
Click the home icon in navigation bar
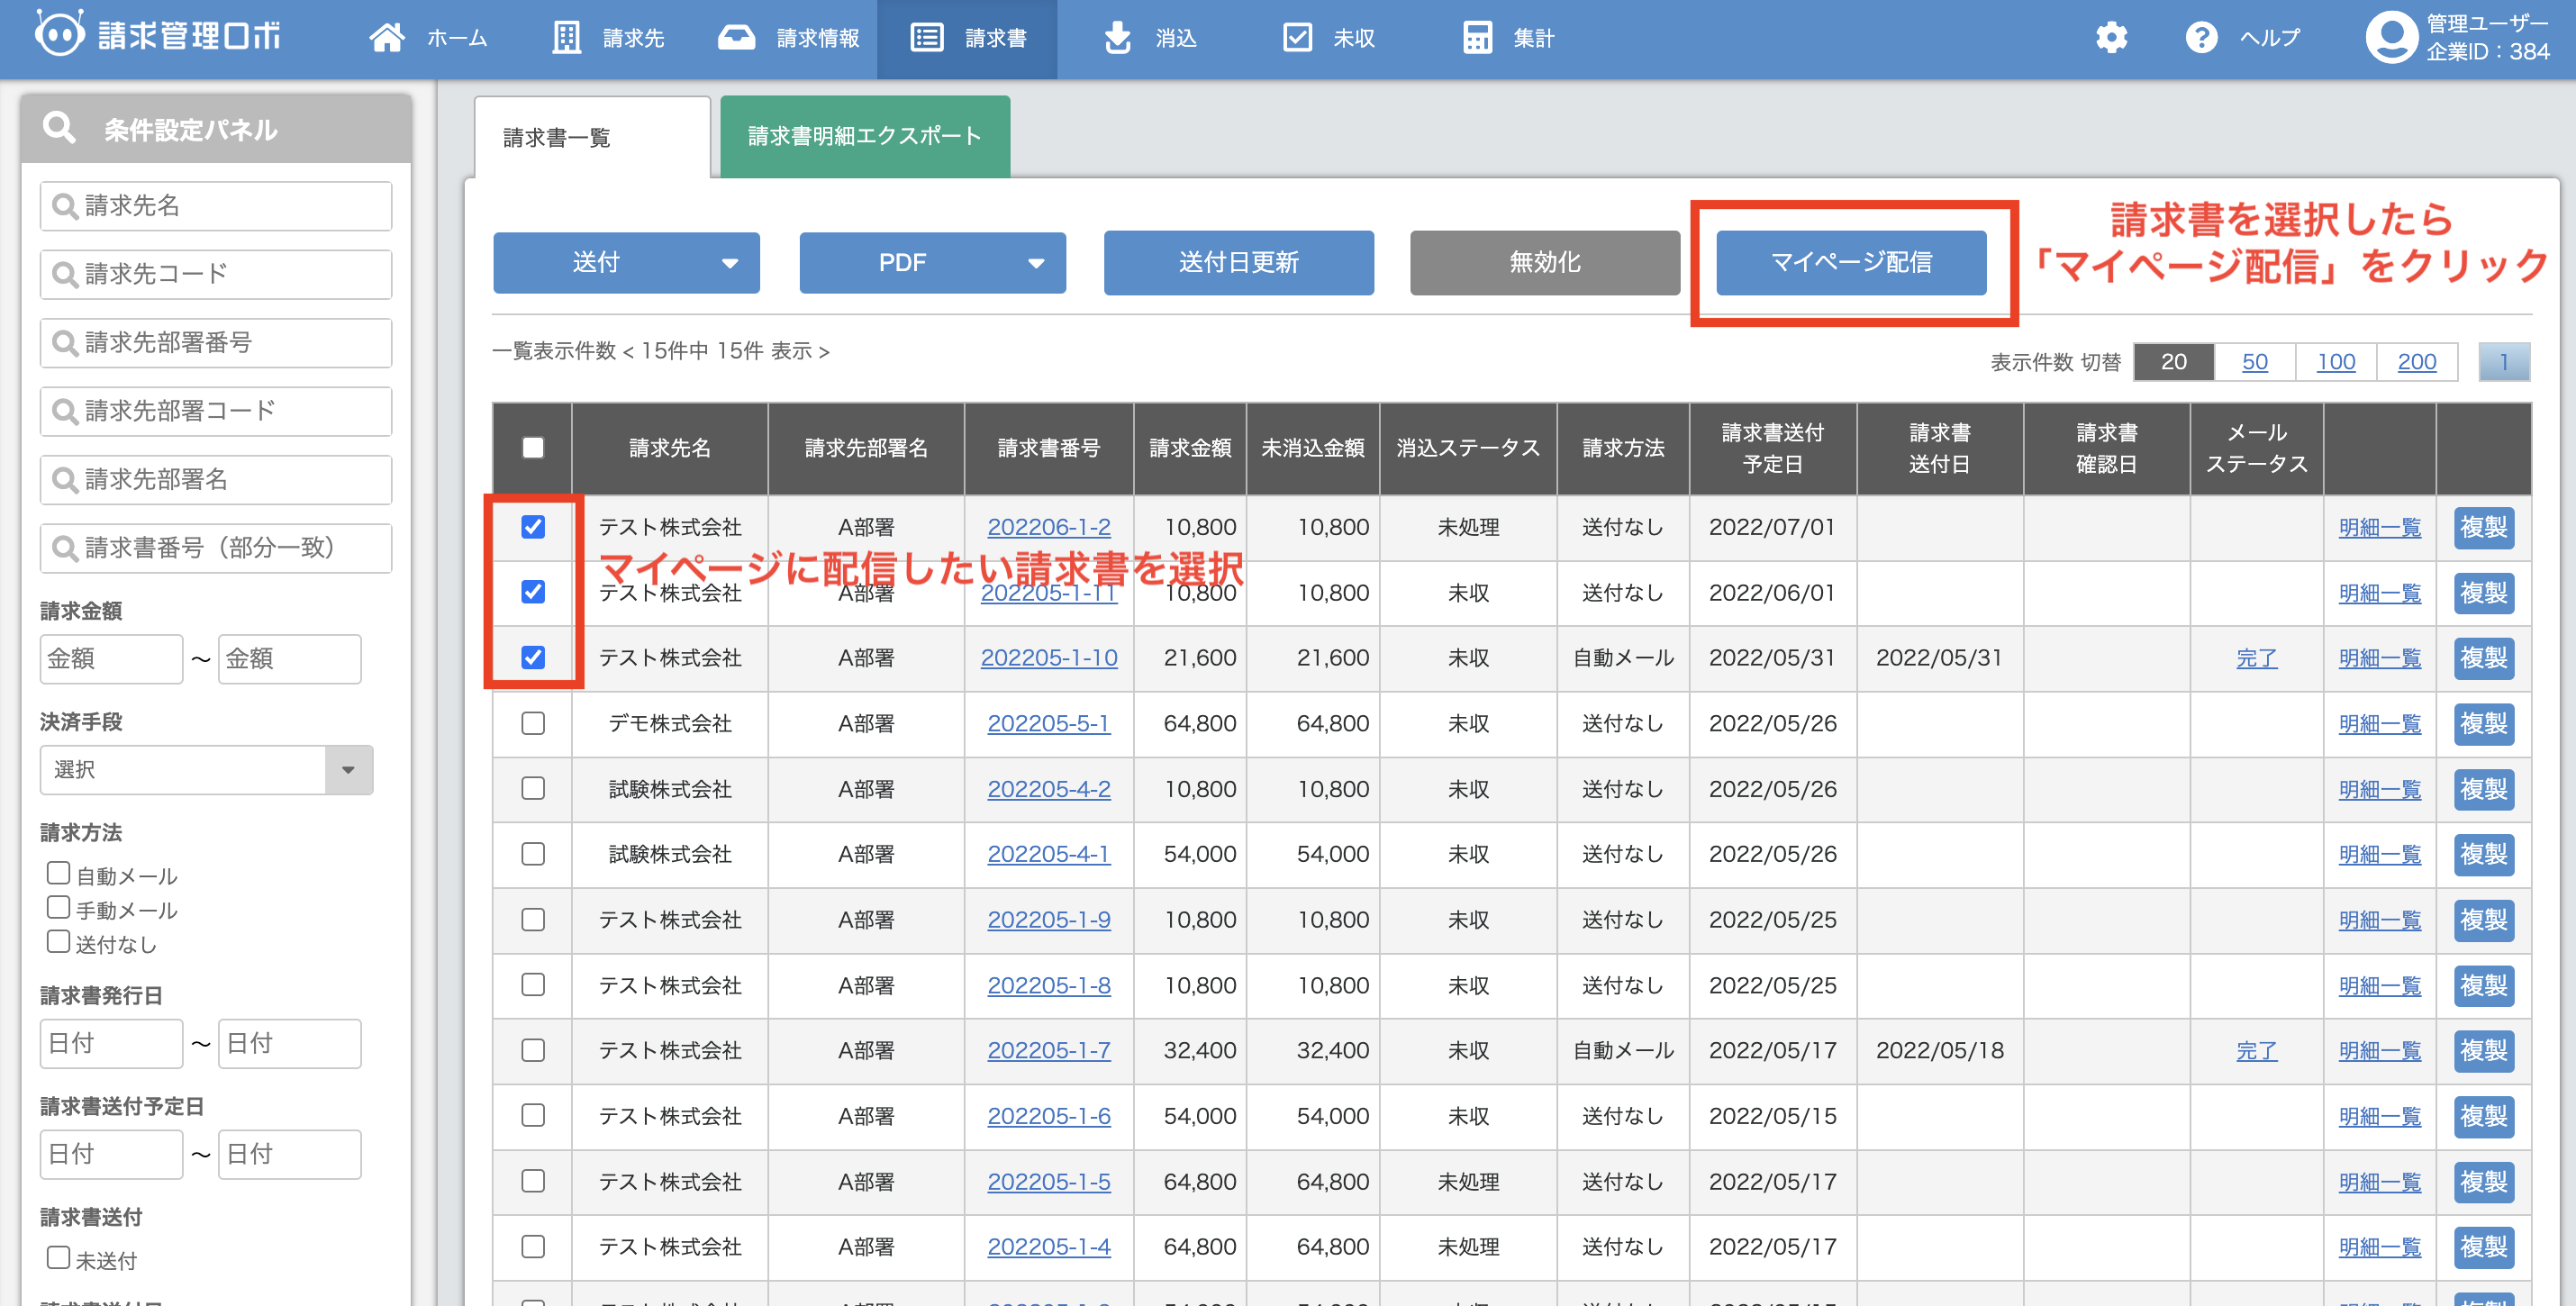(x=387, y=38)
